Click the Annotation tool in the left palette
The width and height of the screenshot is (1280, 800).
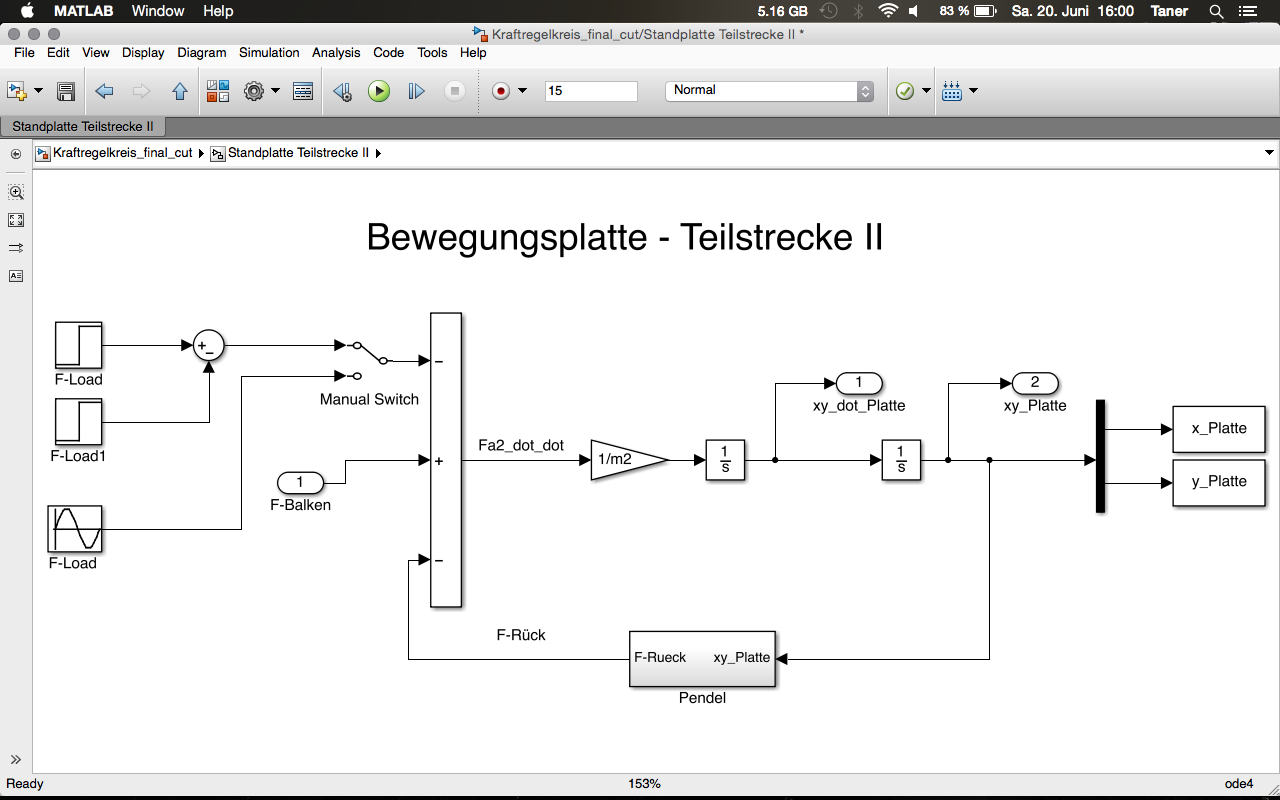tap(16, 276)
